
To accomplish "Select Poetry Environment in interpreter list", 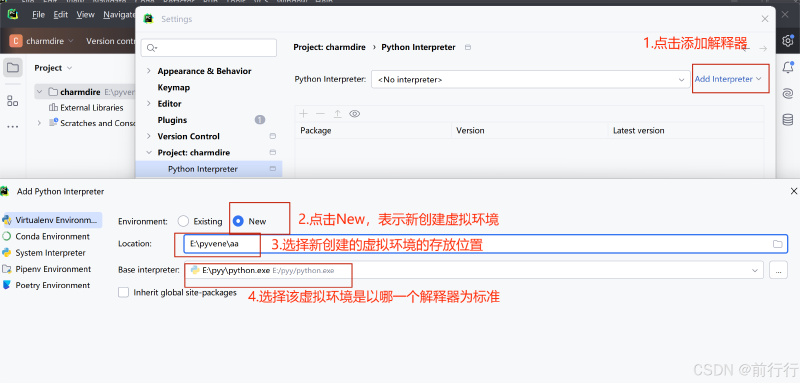I will click(x=52, y=286).
